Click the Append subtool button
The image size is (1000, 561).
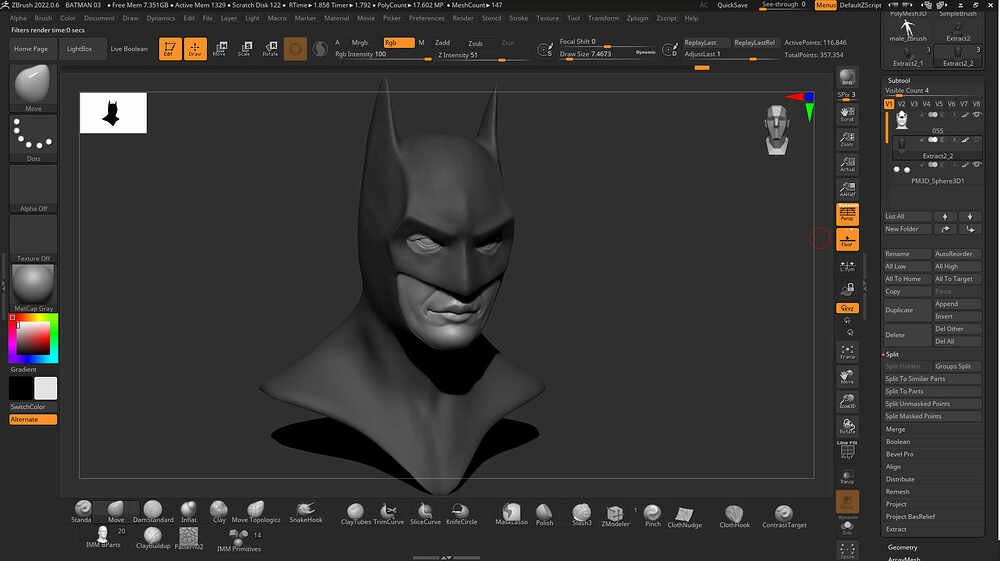point(957,304)
